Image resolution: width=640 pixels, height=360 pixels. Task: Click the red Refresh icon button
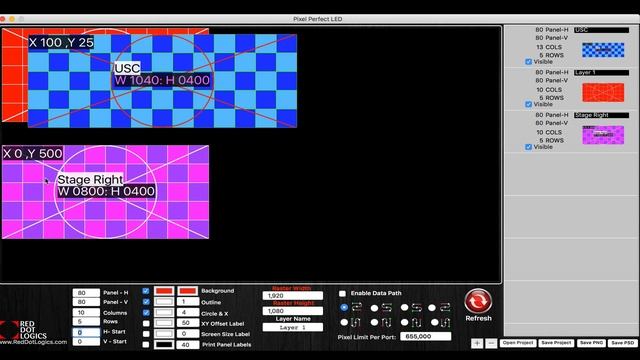coord(478,301)
